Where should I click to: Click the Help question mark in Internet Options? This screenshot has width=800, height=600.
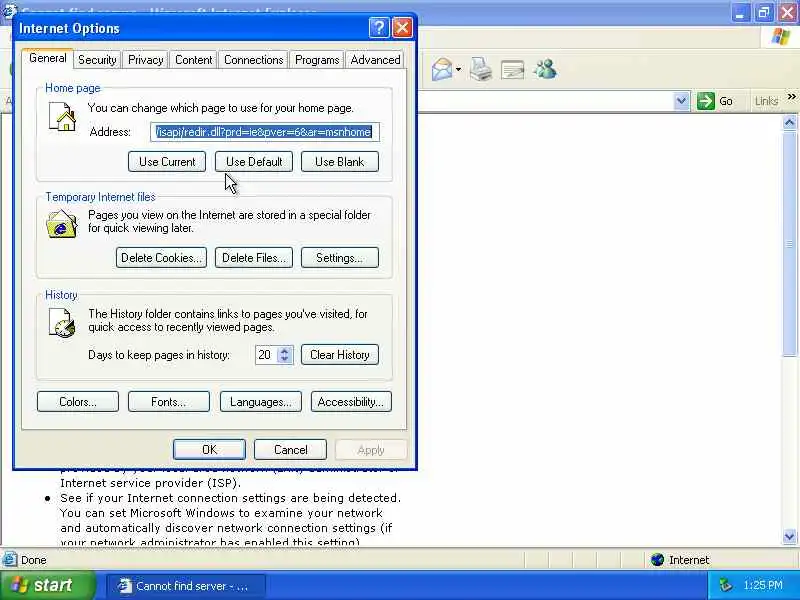(x=379, y=28)
